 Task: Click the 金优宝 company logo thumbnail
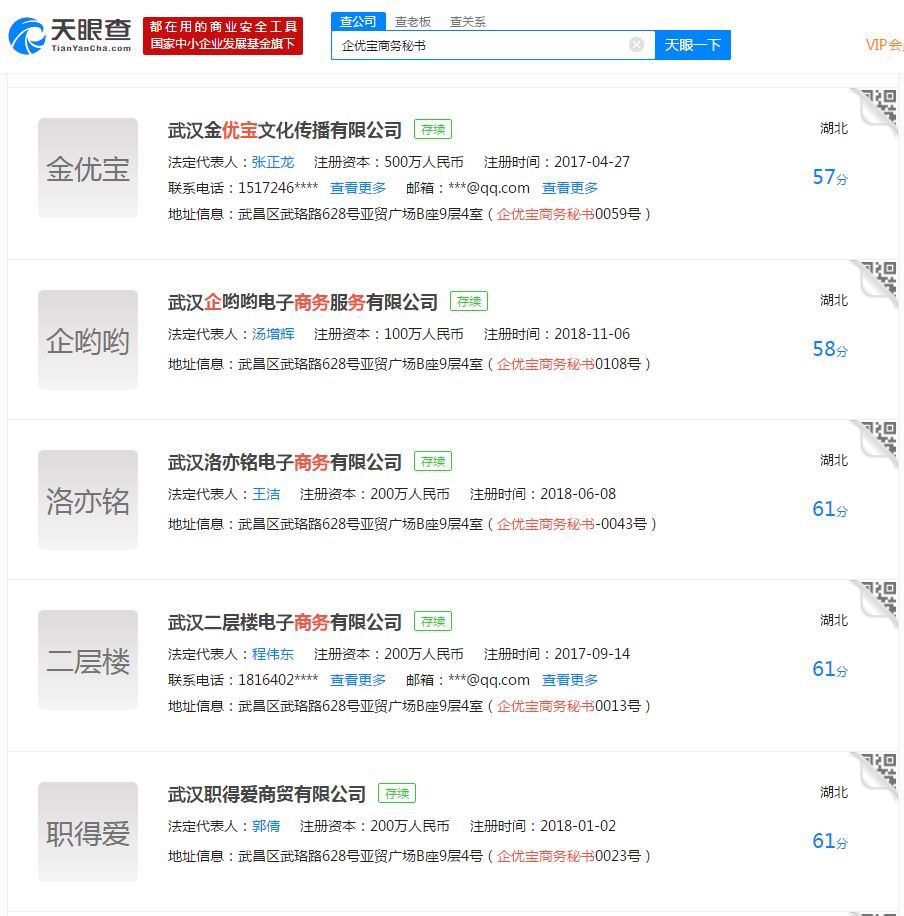point(88,168)
